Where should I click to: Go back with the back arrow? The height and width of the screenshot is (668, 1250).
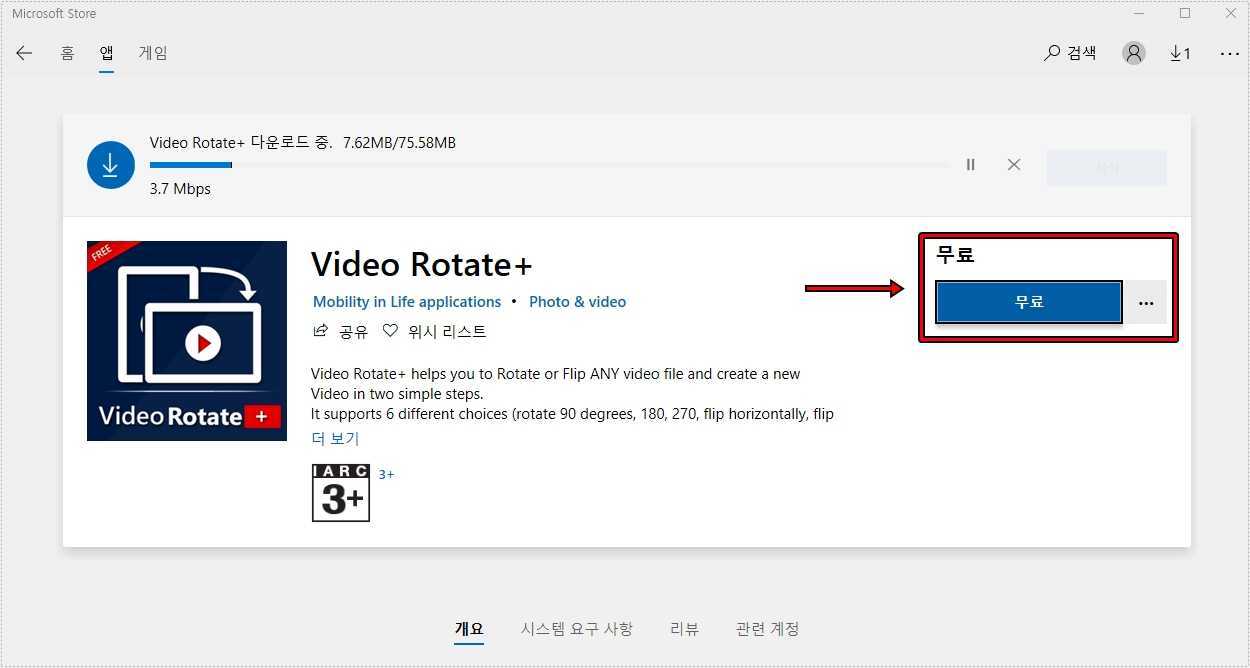pyautogui.click(x=24, y=53)
